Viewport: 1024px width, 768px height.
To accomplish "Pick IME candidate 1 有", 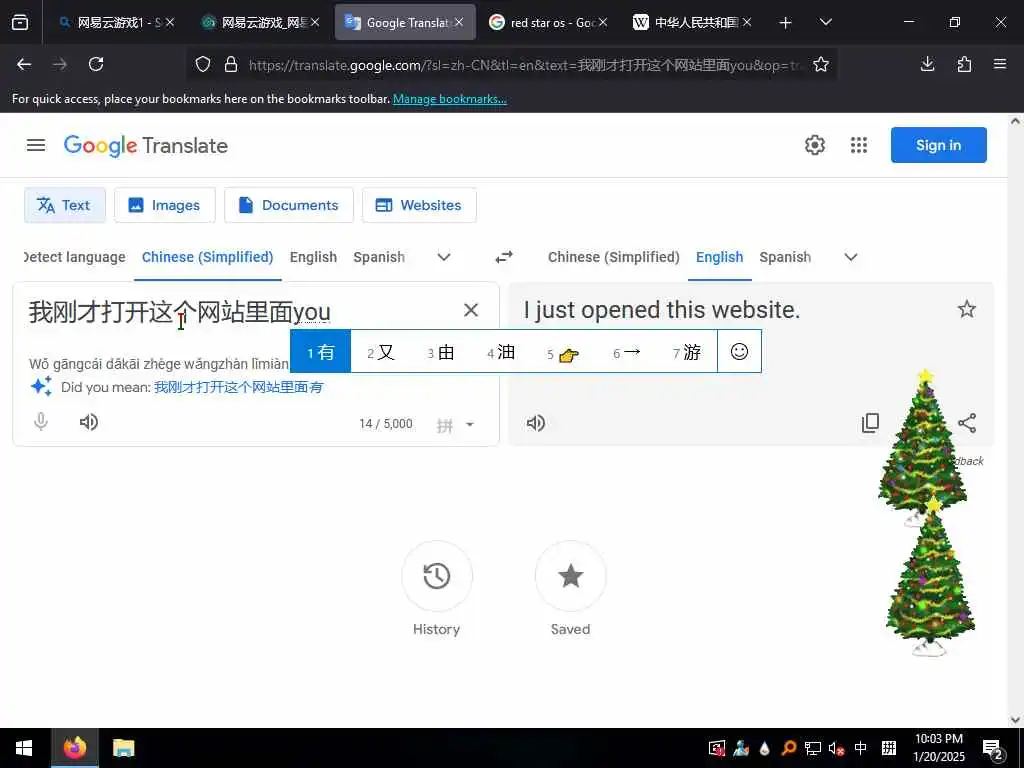I will (x=321, y=352).
